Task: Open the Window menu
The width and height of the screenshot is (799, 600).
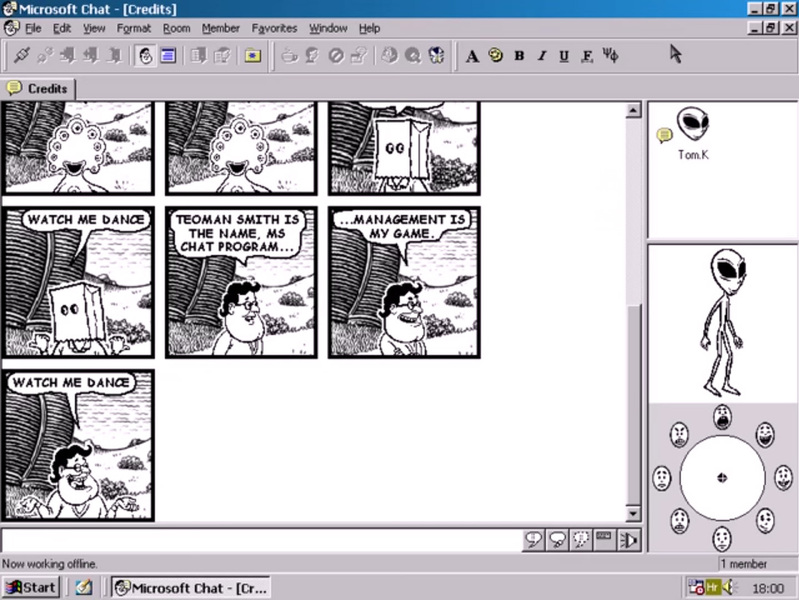Action: click(x=328, y=29)
